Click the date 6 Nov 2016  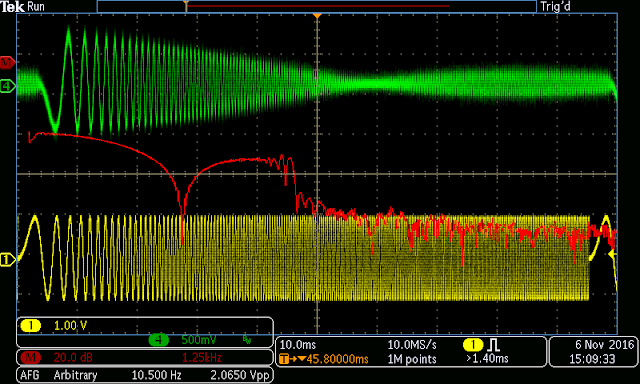pos(604,345)
